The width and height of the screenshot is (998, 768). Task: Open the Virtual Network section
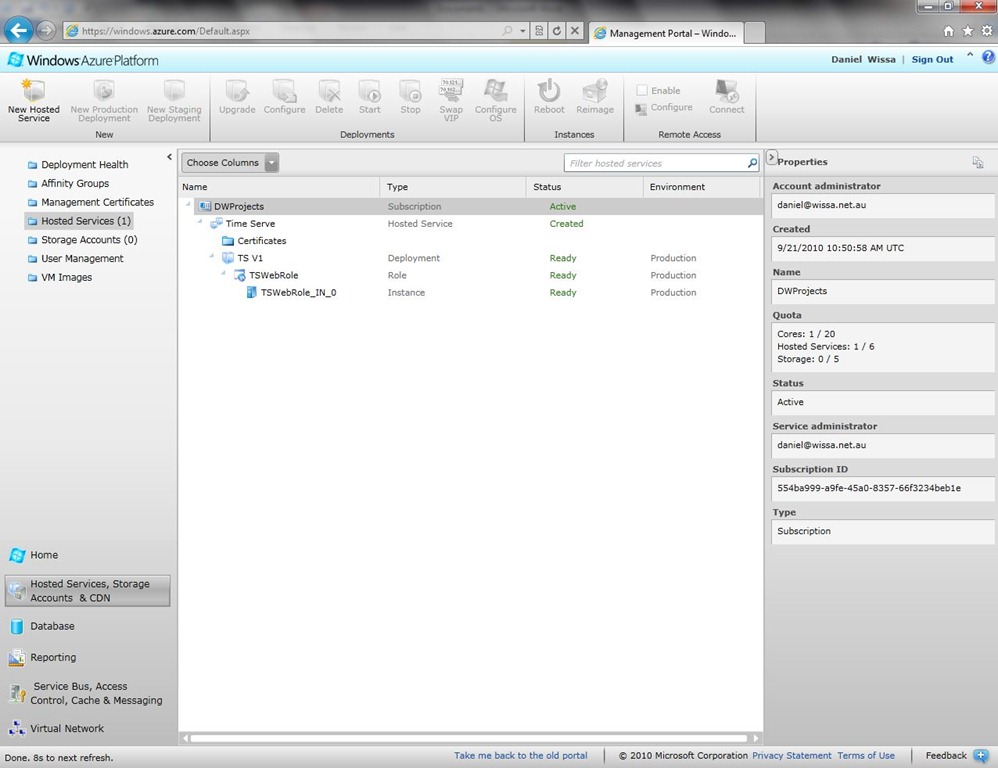click(66, 729)
